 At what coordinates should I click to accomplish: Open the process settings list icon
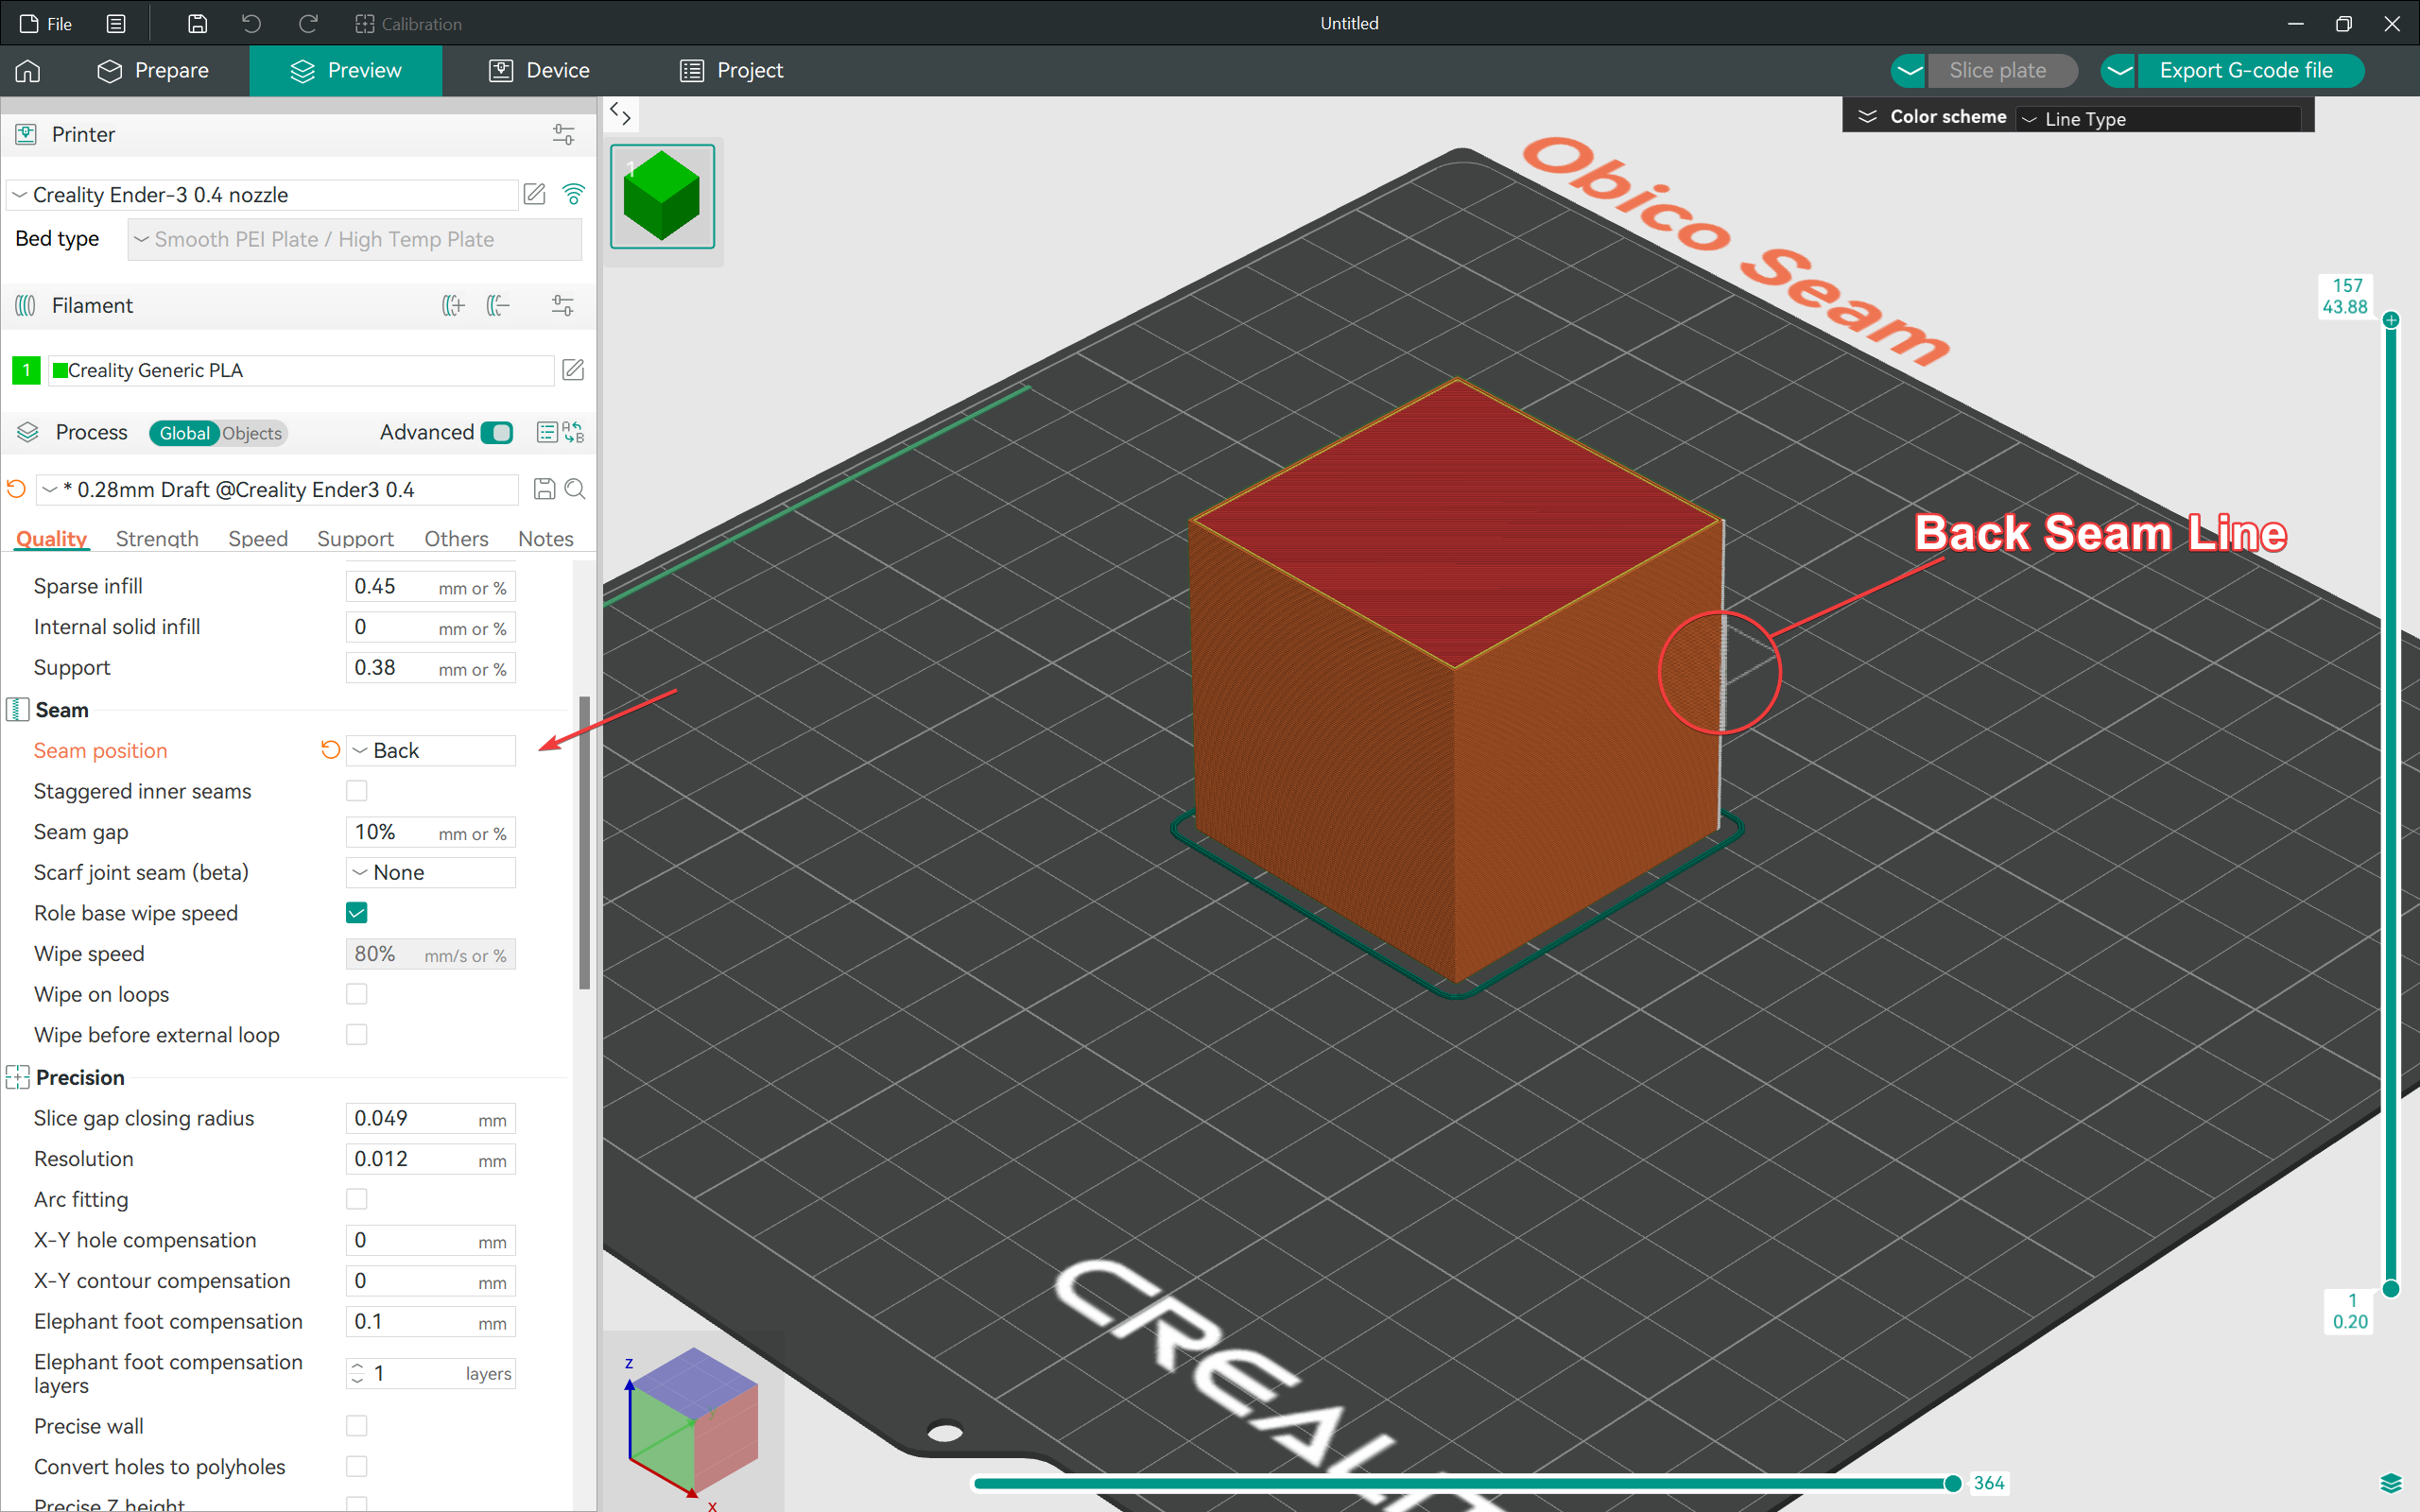(547, 432)
